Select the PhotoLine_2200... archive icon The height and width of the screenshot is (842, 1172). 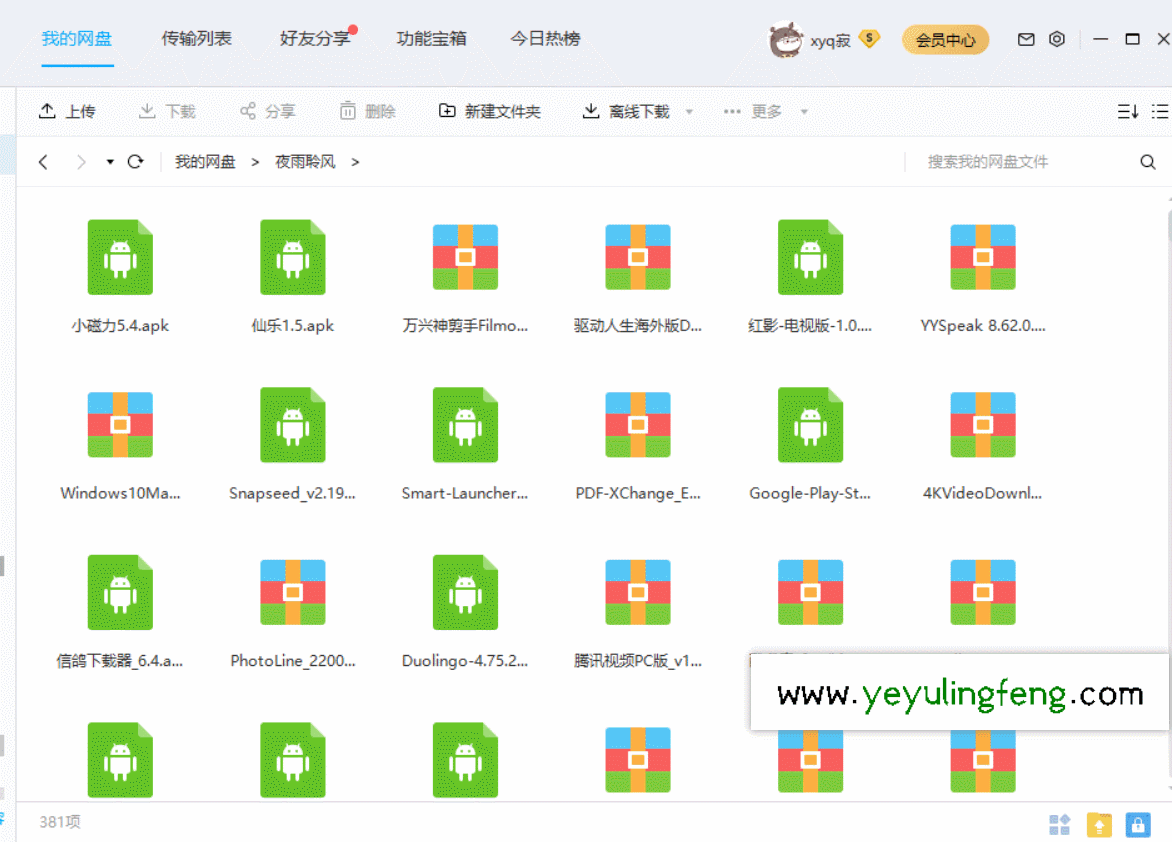coord(293,592)
